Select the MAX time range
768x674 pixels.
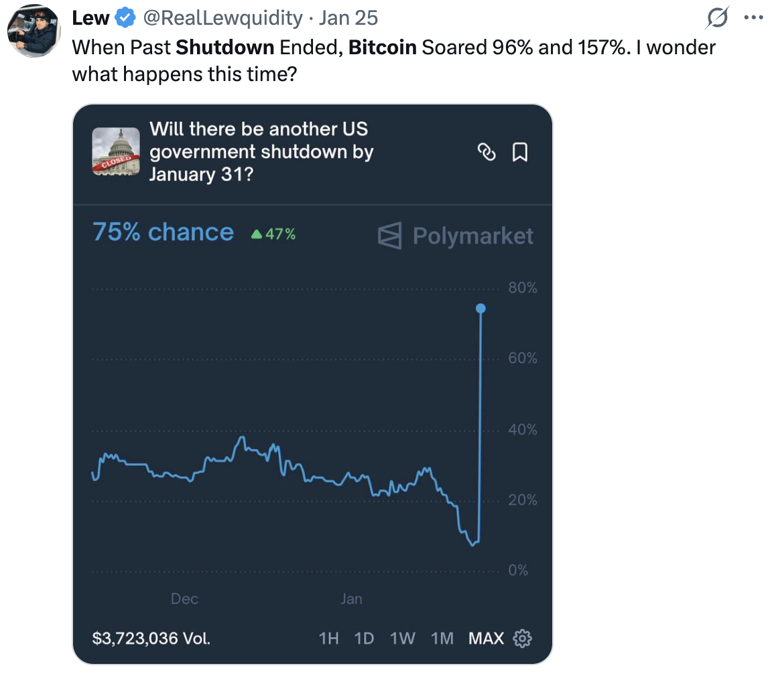(x=486, y=638)
